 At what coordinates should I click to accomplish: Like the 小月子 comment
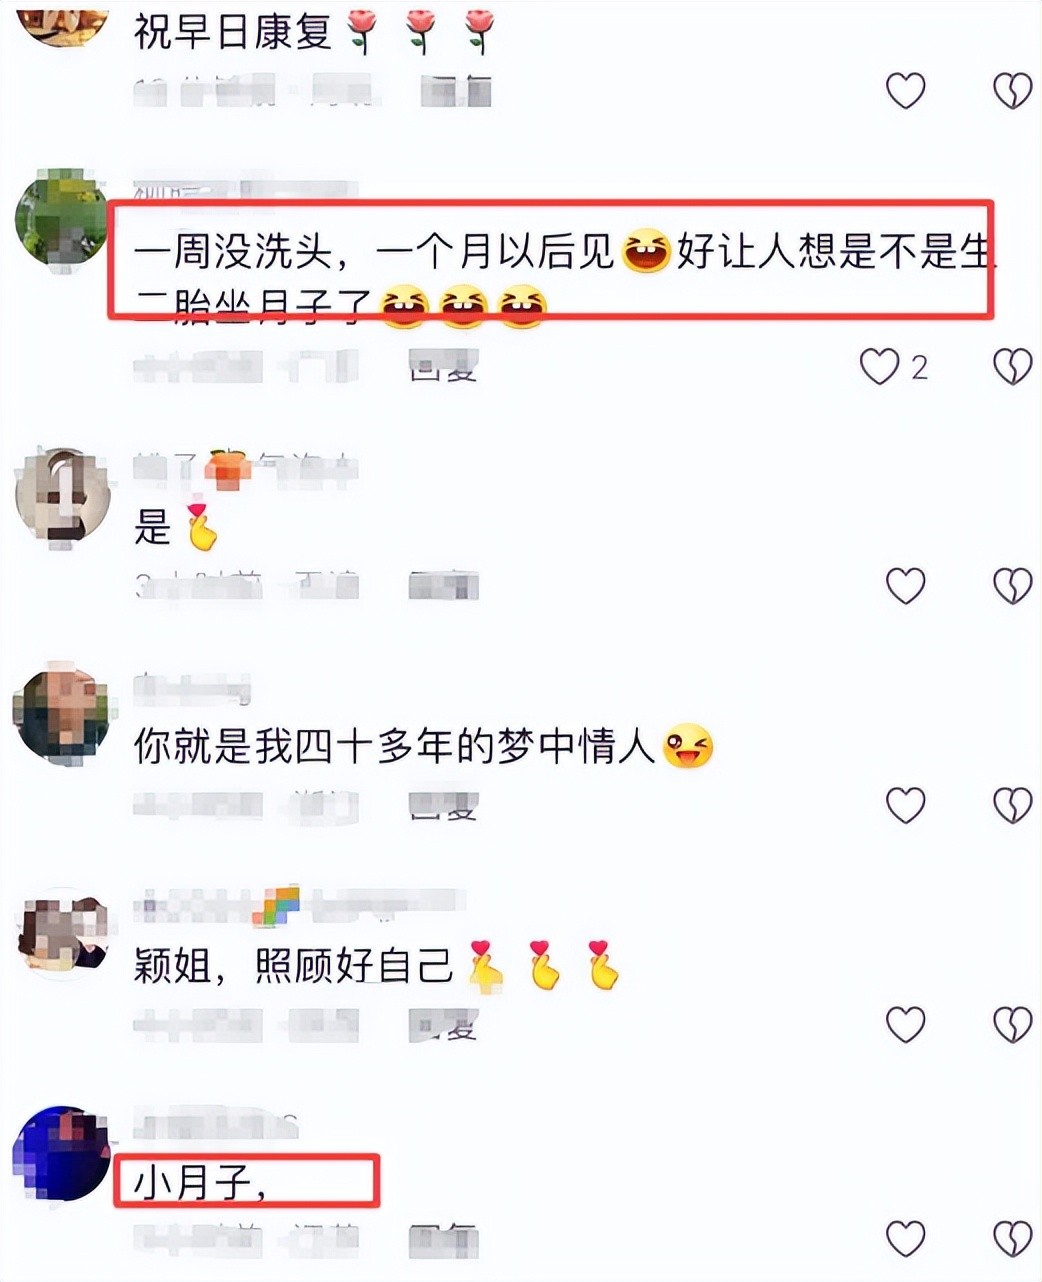[906, 1240]
